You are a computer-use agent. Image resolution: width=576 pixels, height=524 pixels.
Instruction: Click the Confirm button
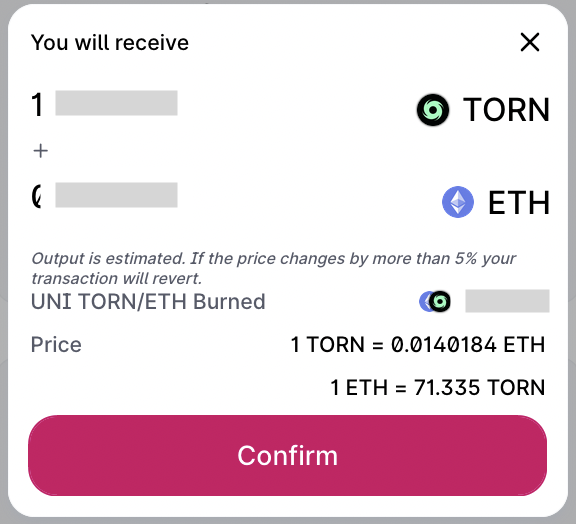click(x=288, y=456)
